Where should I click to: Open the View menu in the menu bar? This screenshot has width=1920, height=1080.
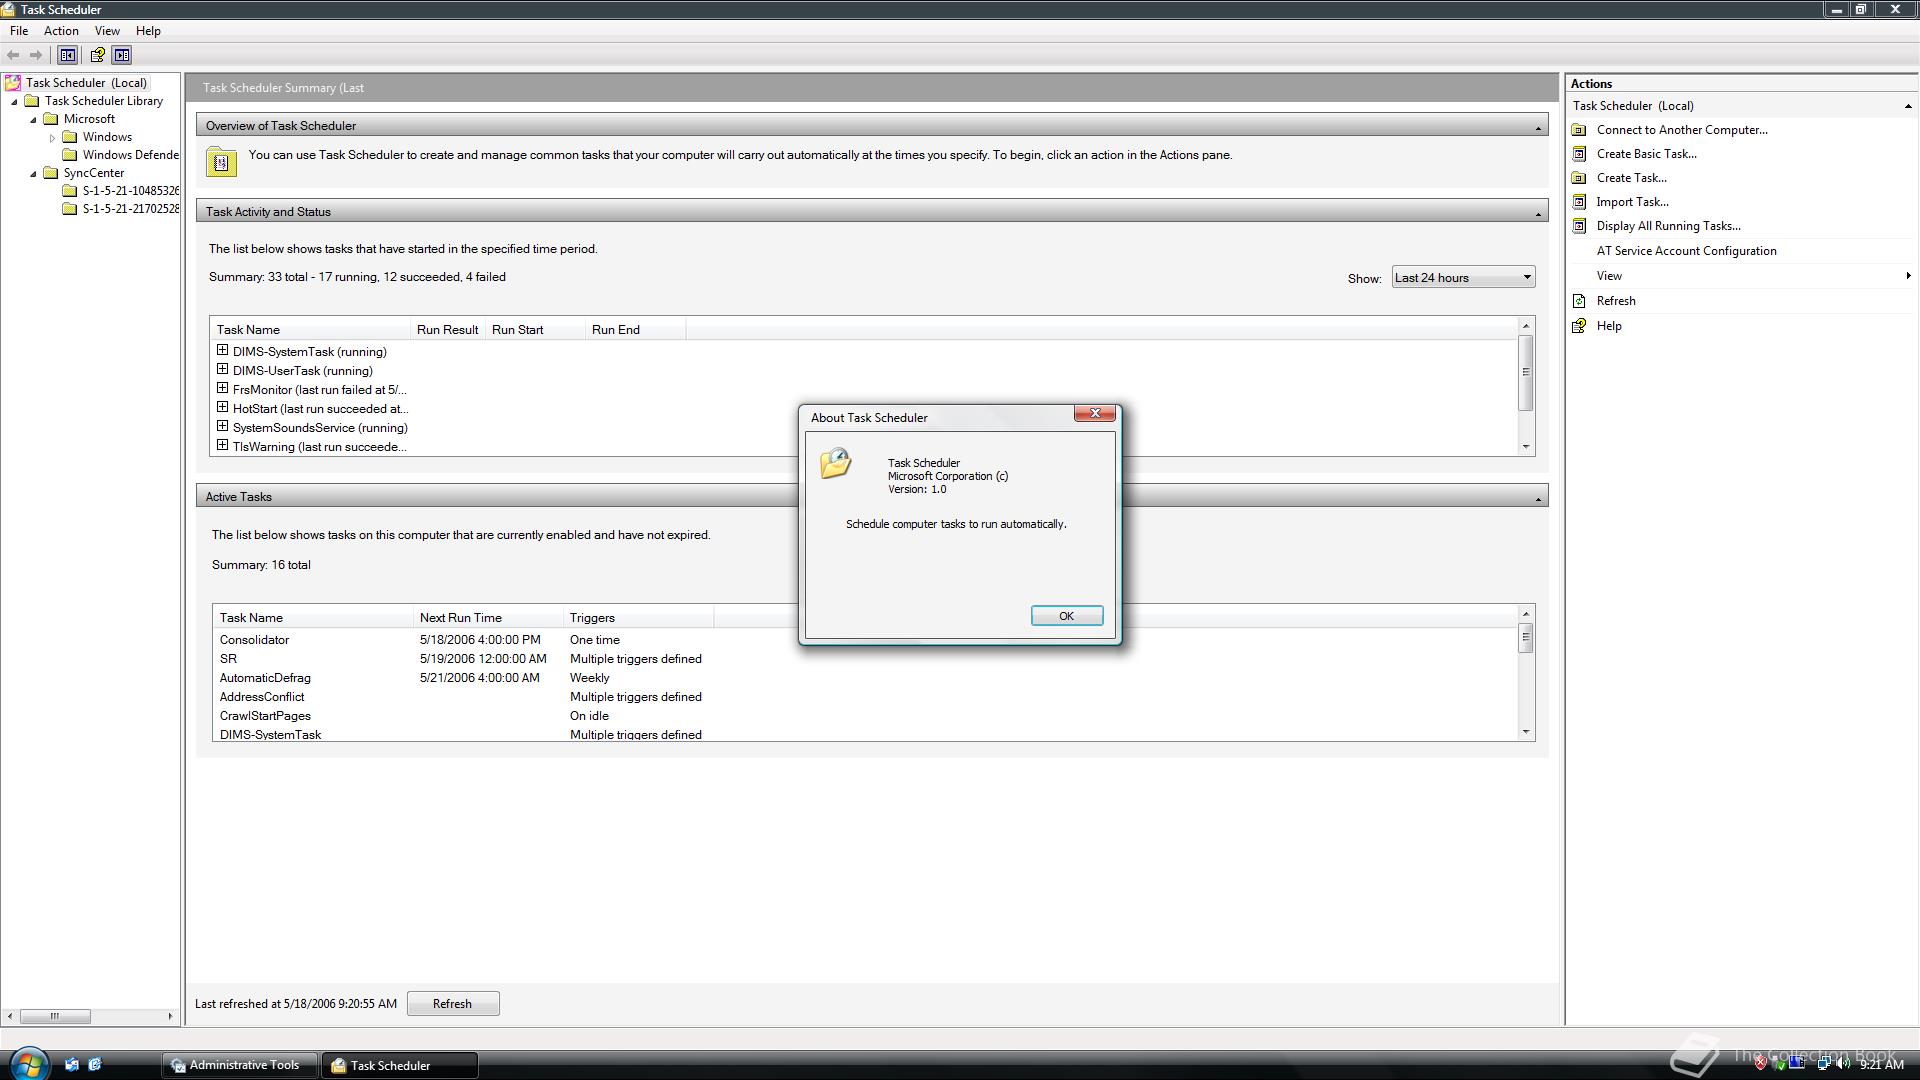point(107,31)
